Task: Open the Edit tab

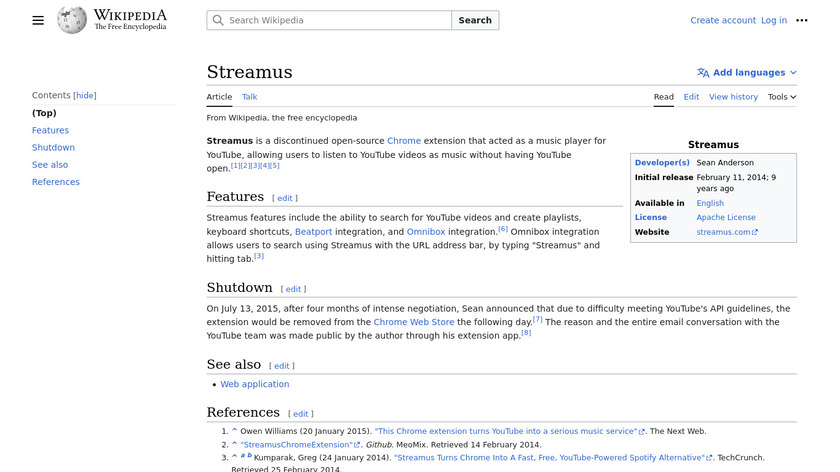Action: click(x=691, y=97)
